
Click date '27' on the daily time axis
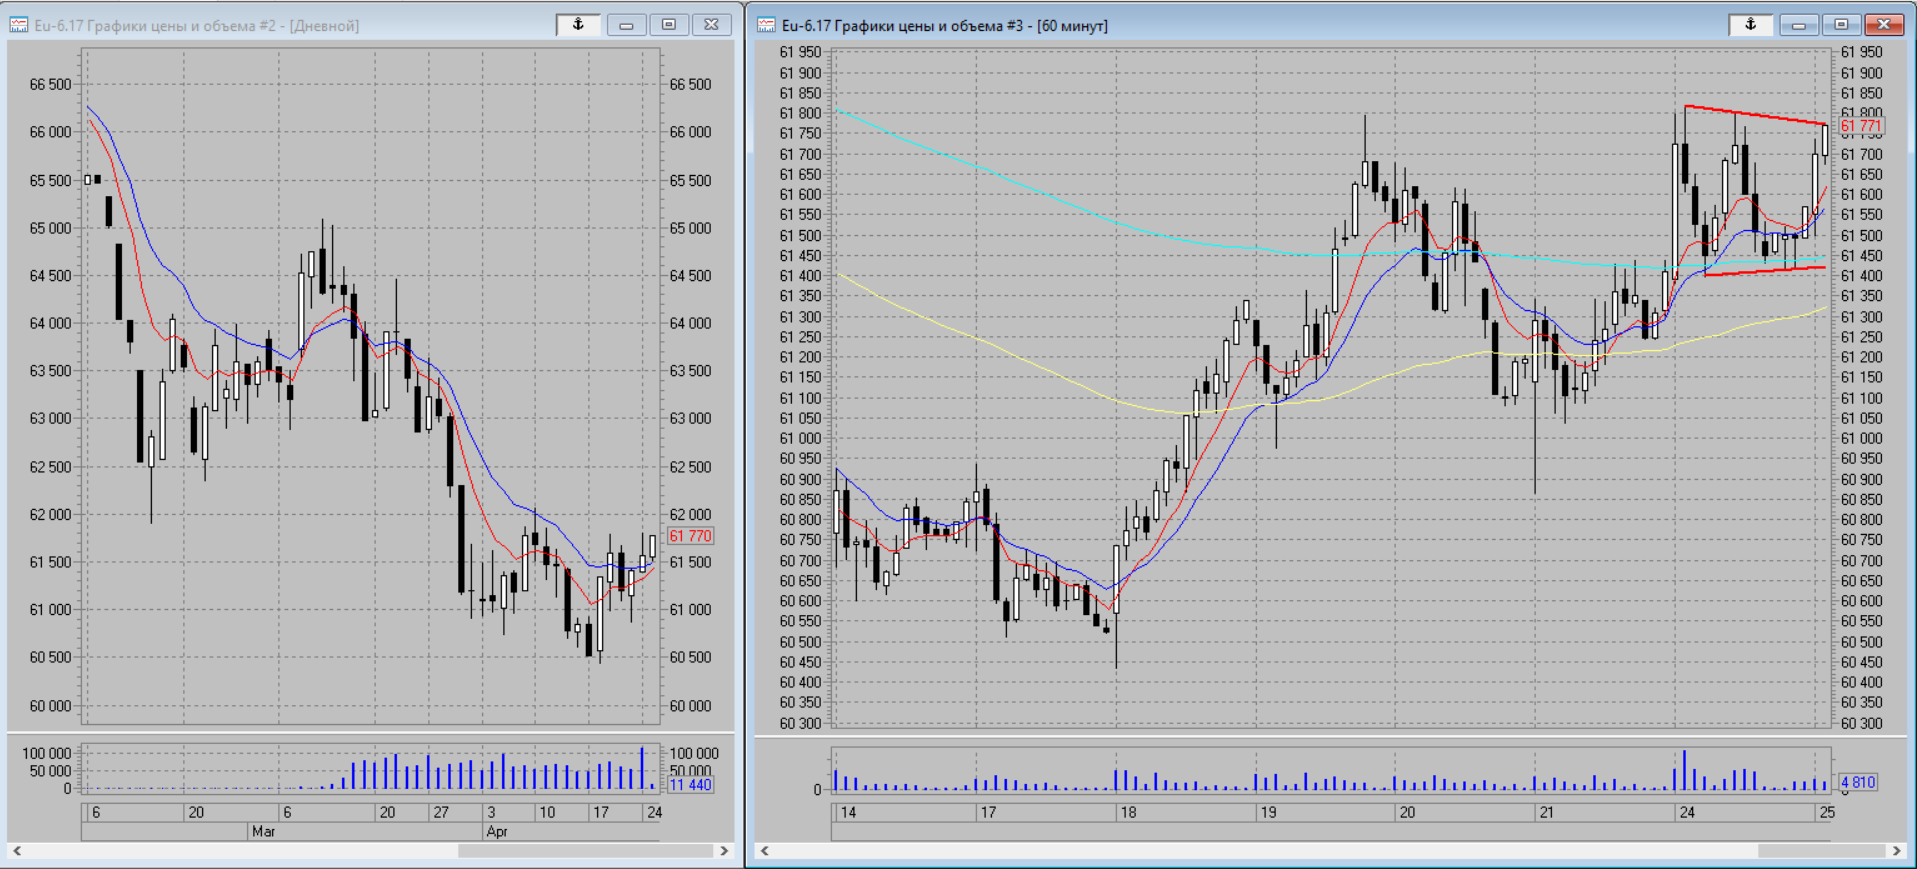point(441,812)
